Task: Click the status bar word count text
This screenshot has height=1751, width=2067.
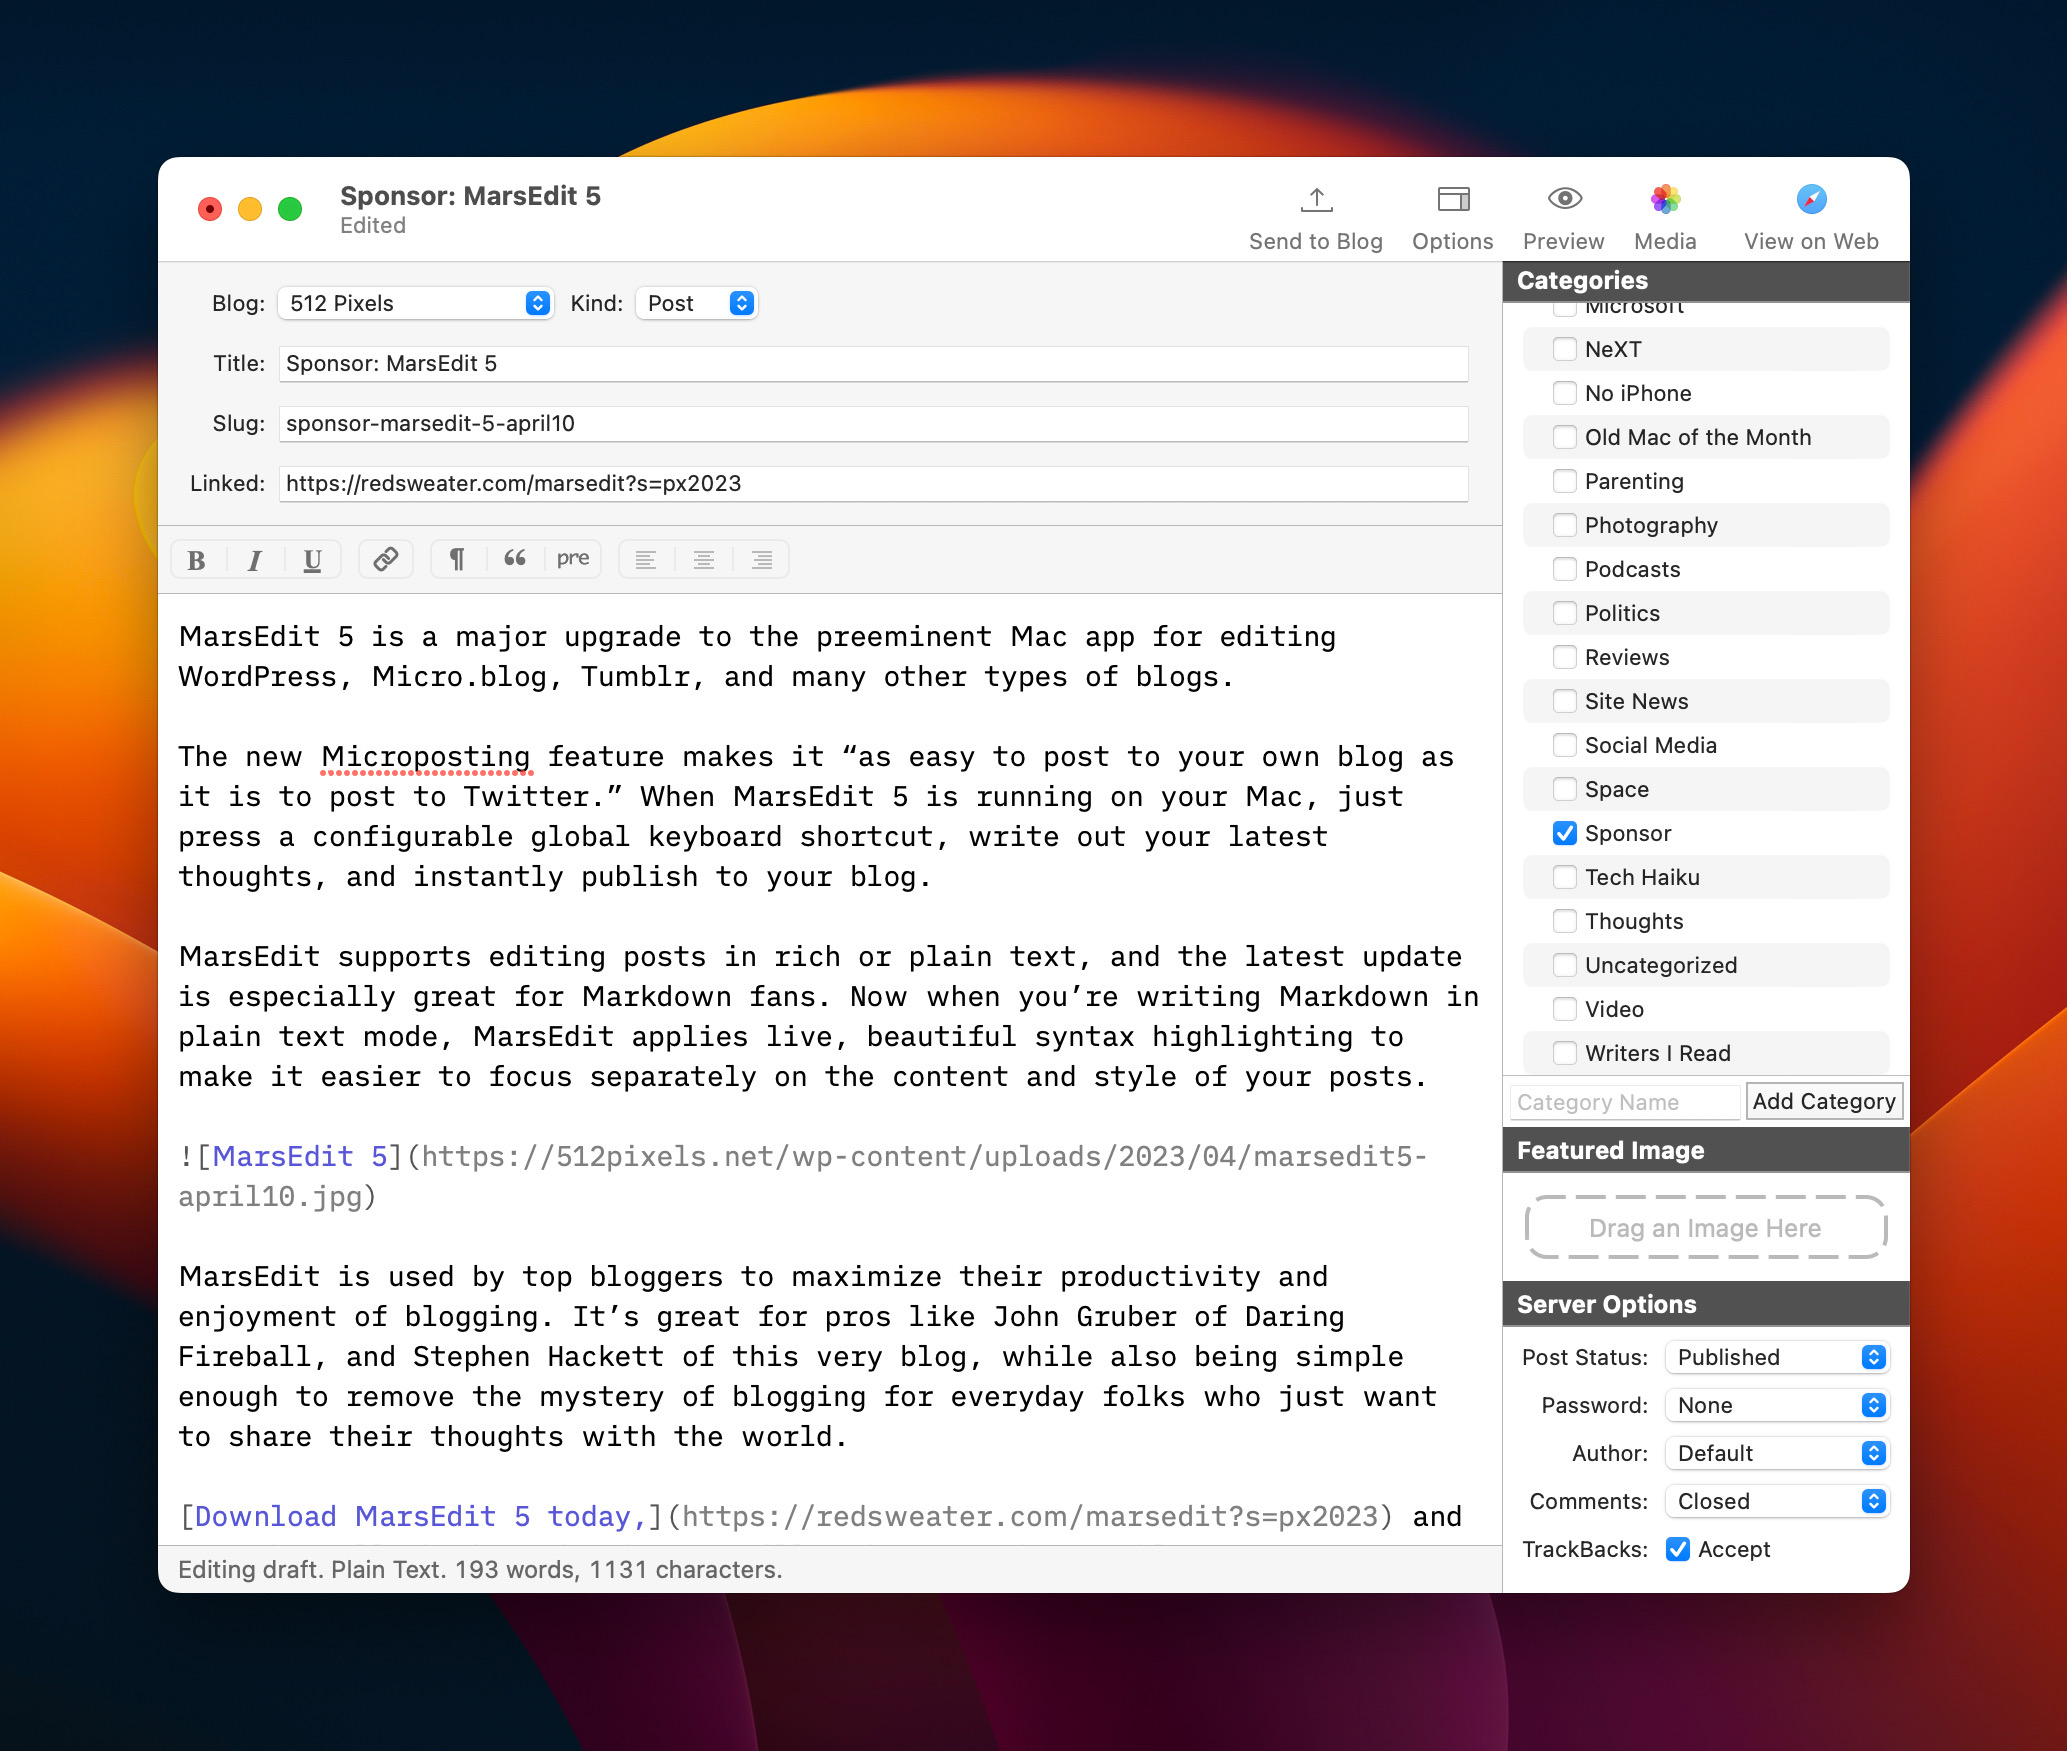Action: click(480, 1569)
